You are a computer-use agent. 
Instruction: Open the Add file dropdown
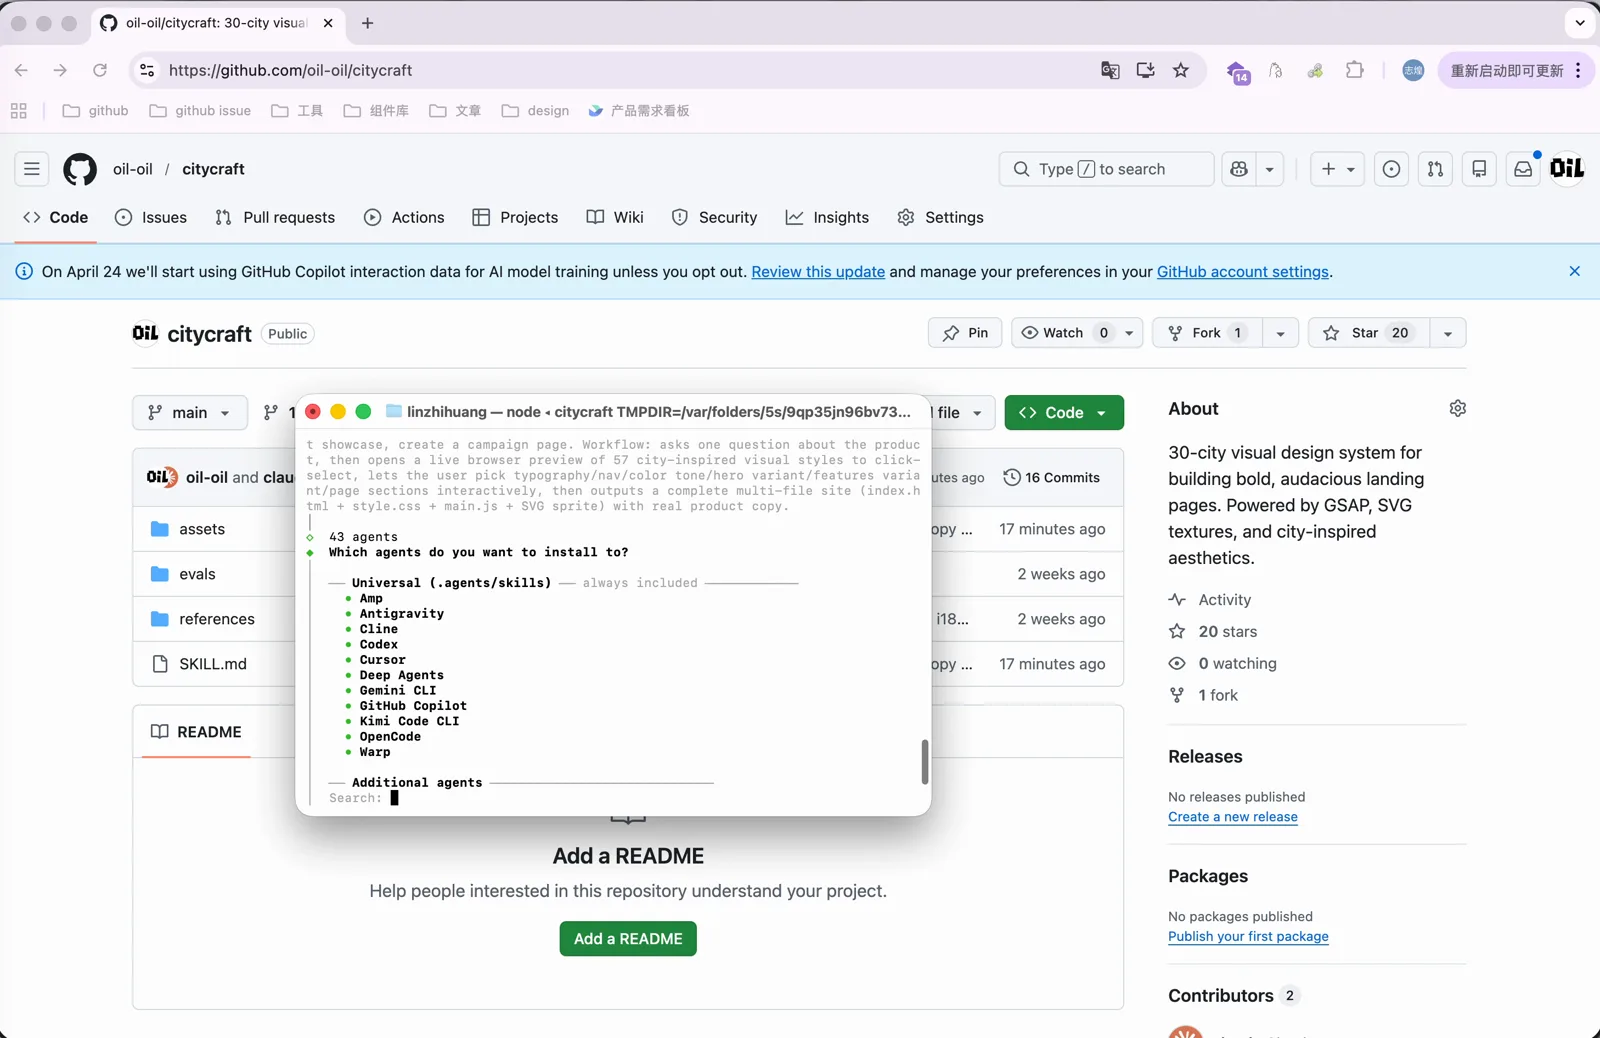pos(962,412)
